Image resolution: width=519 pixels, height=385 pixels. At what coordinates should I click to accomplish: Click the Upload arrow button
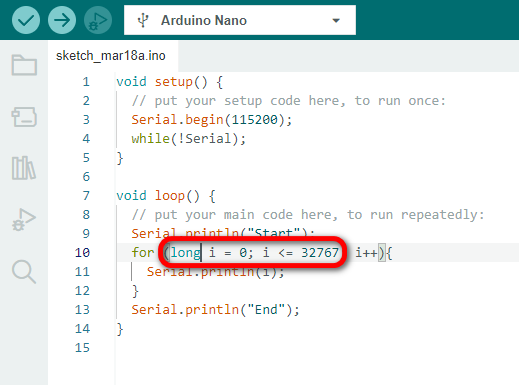click(x=62, y=20)
